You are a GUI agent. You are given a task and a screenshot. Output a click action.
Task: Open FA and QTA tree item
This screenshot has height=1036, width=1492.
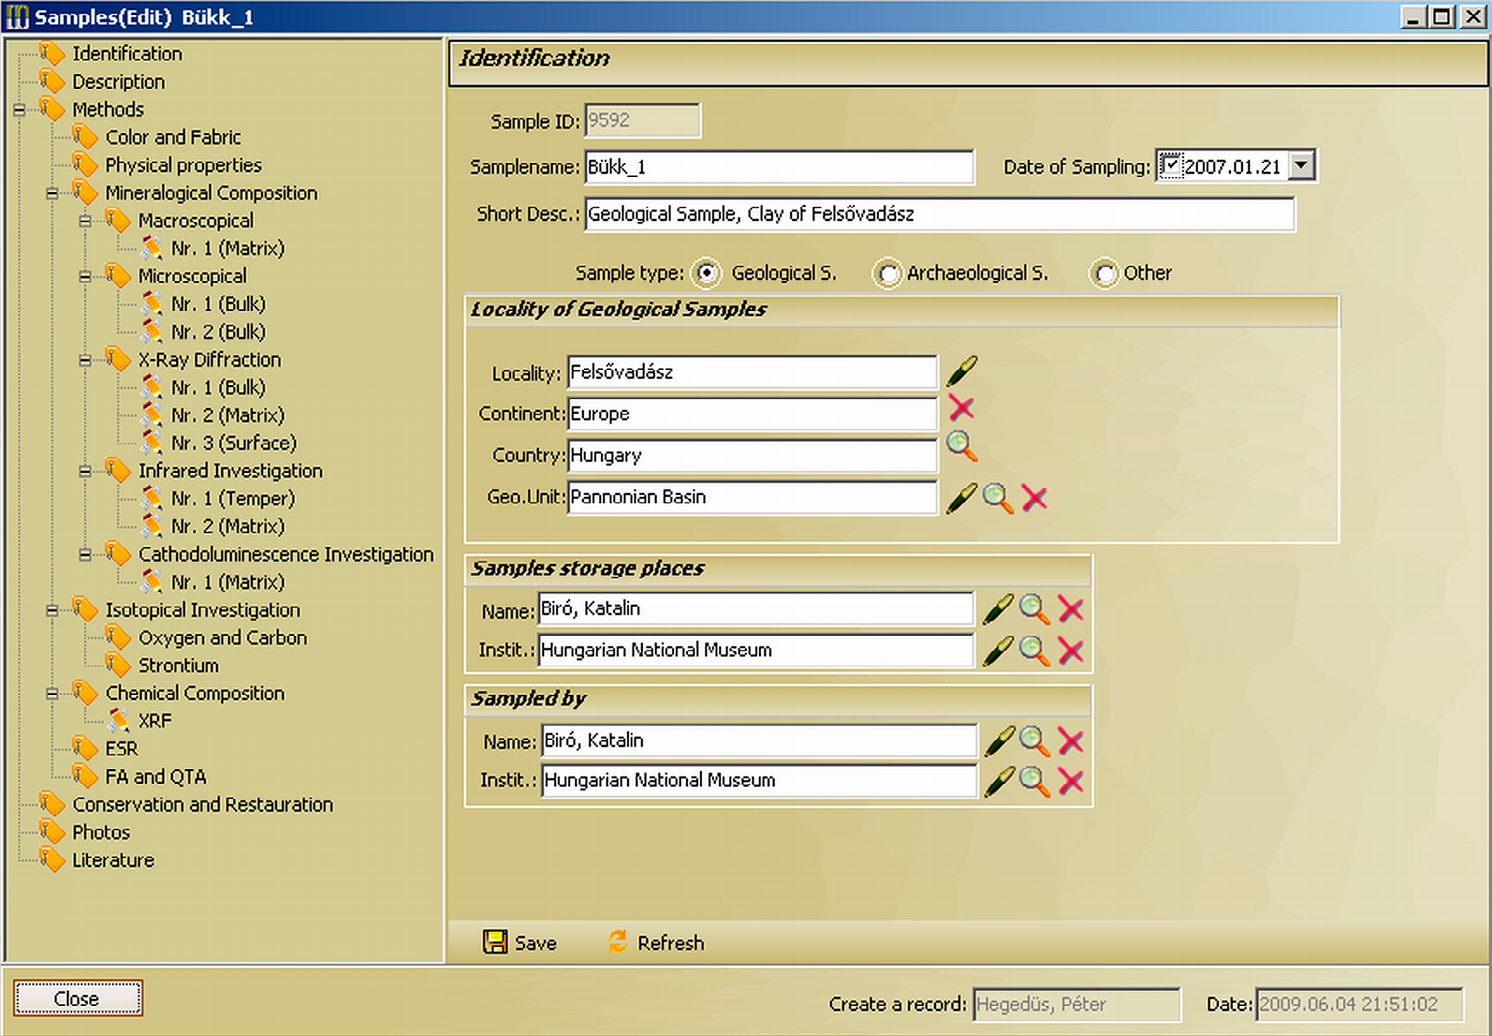pos(155,776)
